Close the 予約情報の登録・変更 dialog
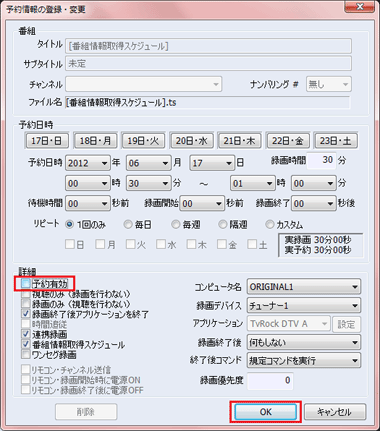This screenshot has height=431, width=380. click(x=359, y=6)
